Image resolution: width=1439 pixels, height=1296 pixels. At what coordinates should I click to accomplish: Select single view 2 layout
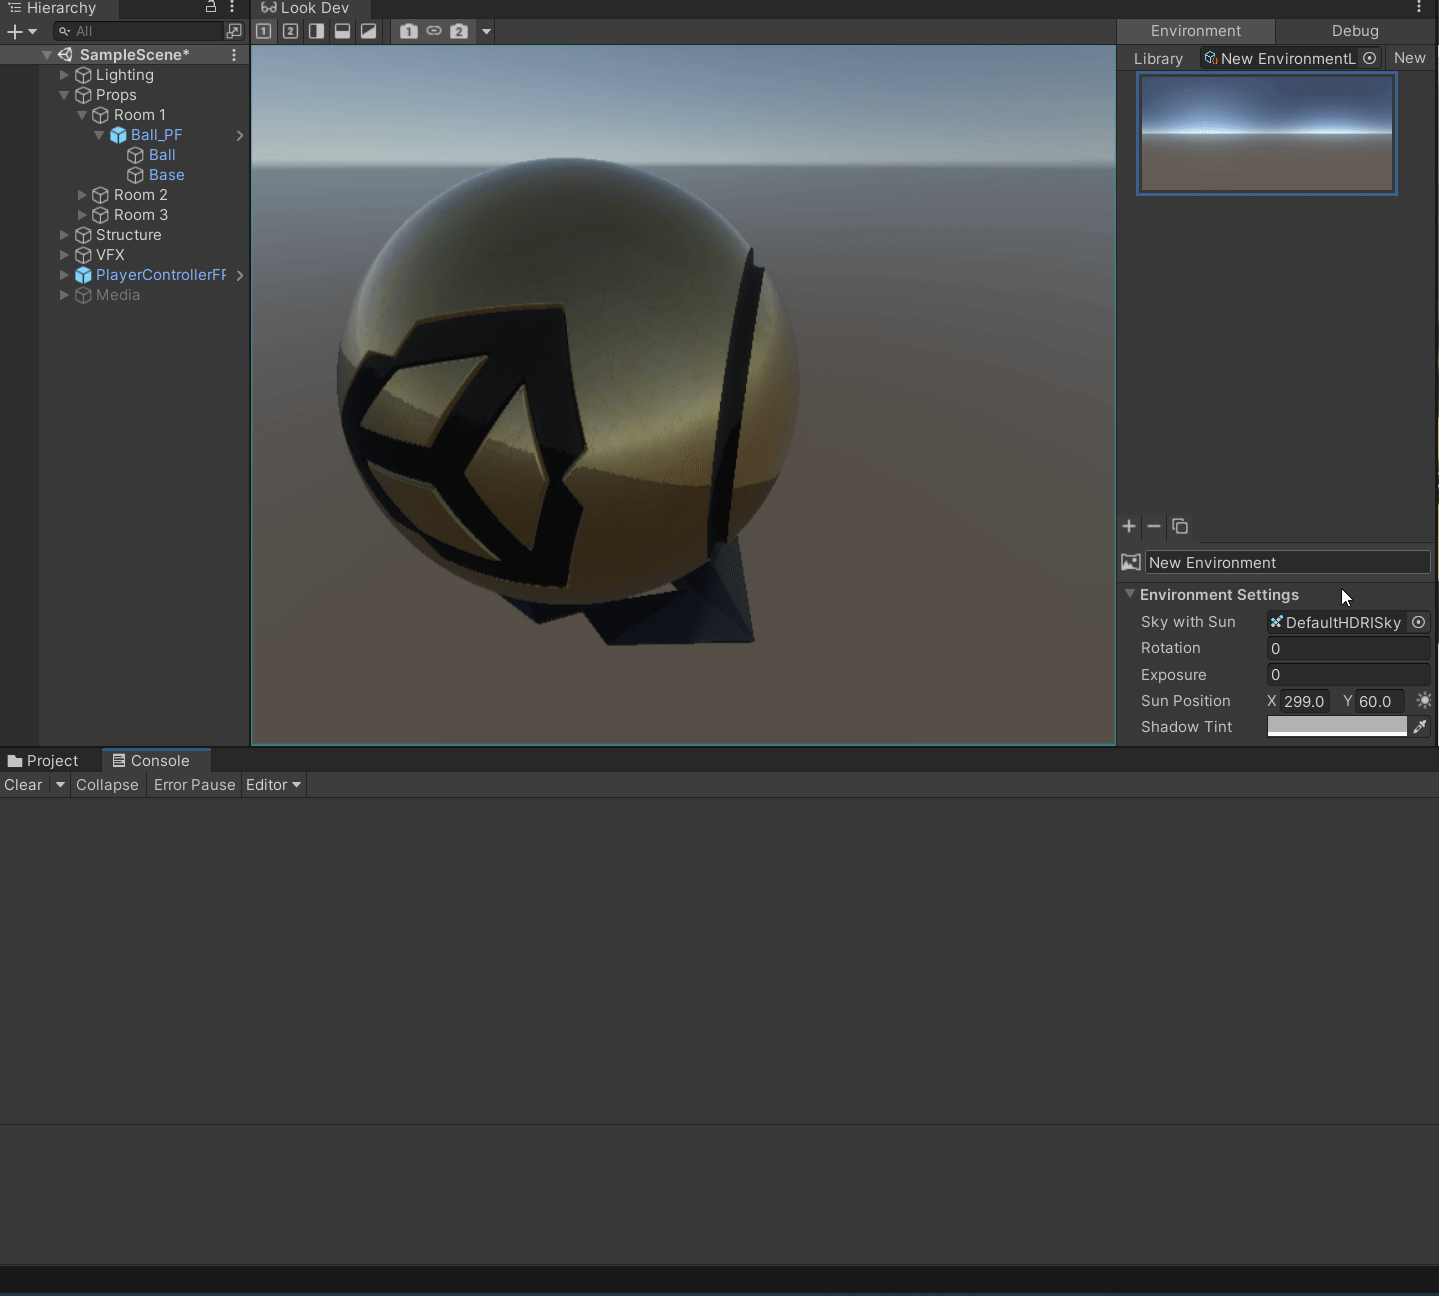290,31
